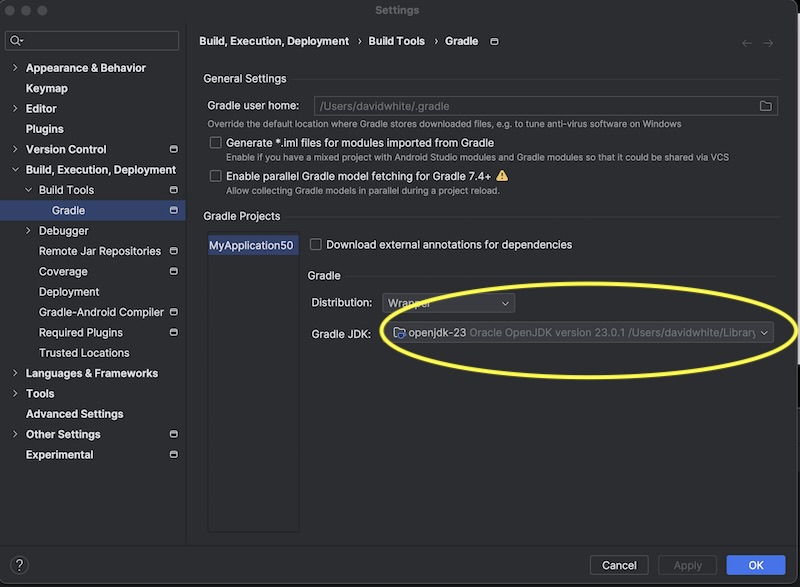Image resolution: width=800 pixels, height=587 pixels.
Task: Enable Generate *.iml files for imported modules
Action: [215, 143]
